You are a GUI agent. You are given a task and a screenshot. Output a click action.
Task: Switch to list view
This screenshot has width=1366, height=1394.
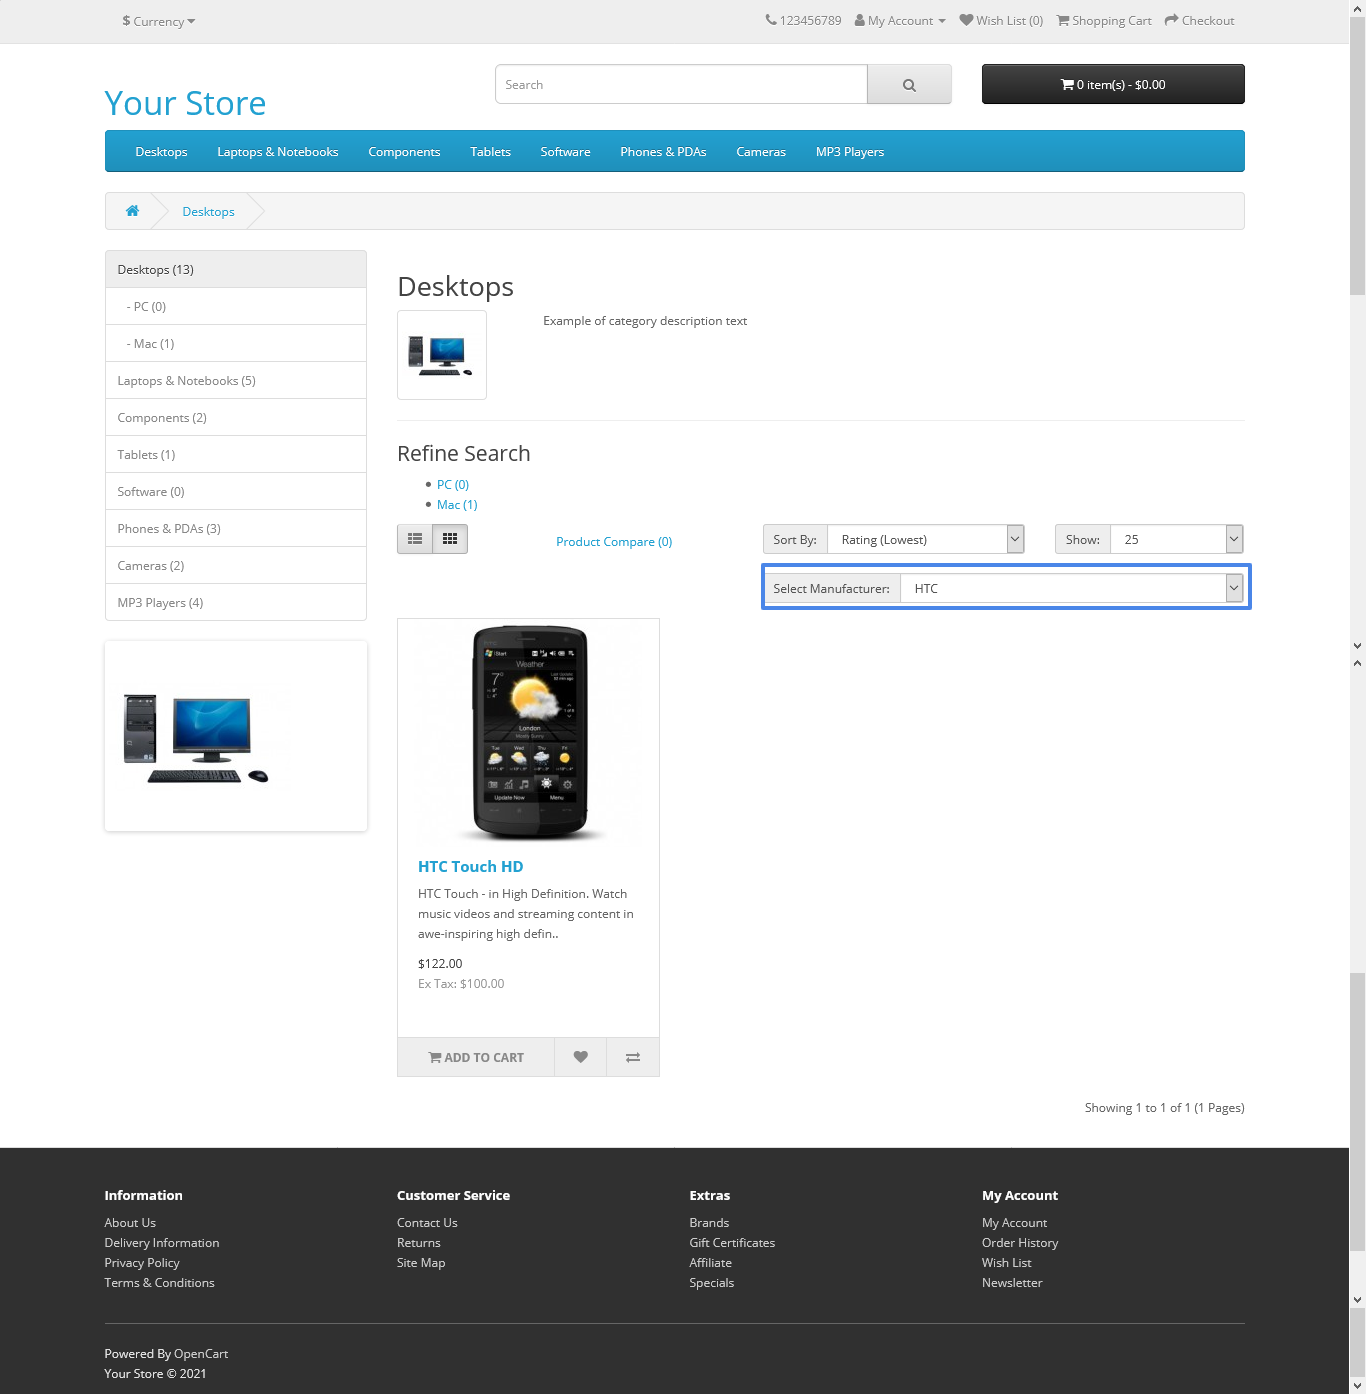pos(415,539)
